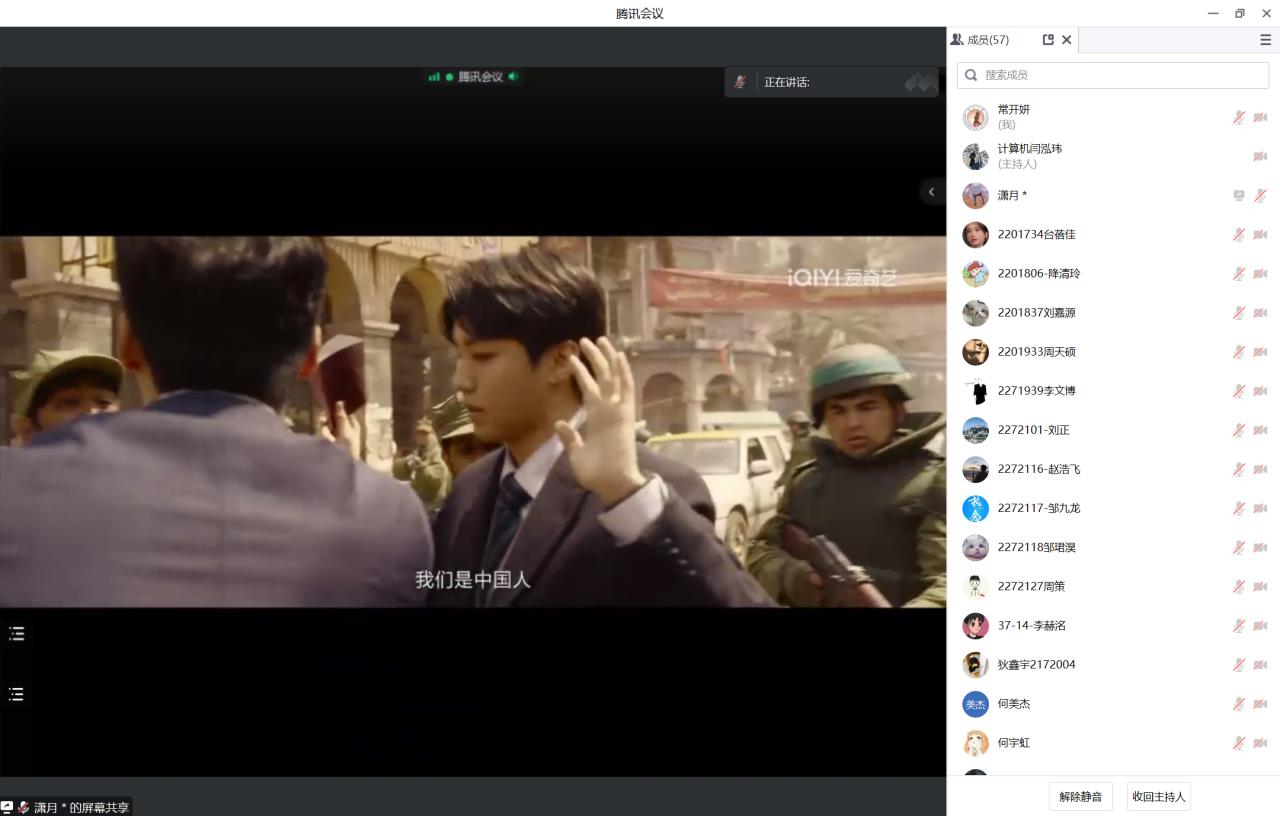This screenshot has width=1280, height=816.
Task: Toggle the mic icon for 2271939李文博
Action: coord(1239,391)
